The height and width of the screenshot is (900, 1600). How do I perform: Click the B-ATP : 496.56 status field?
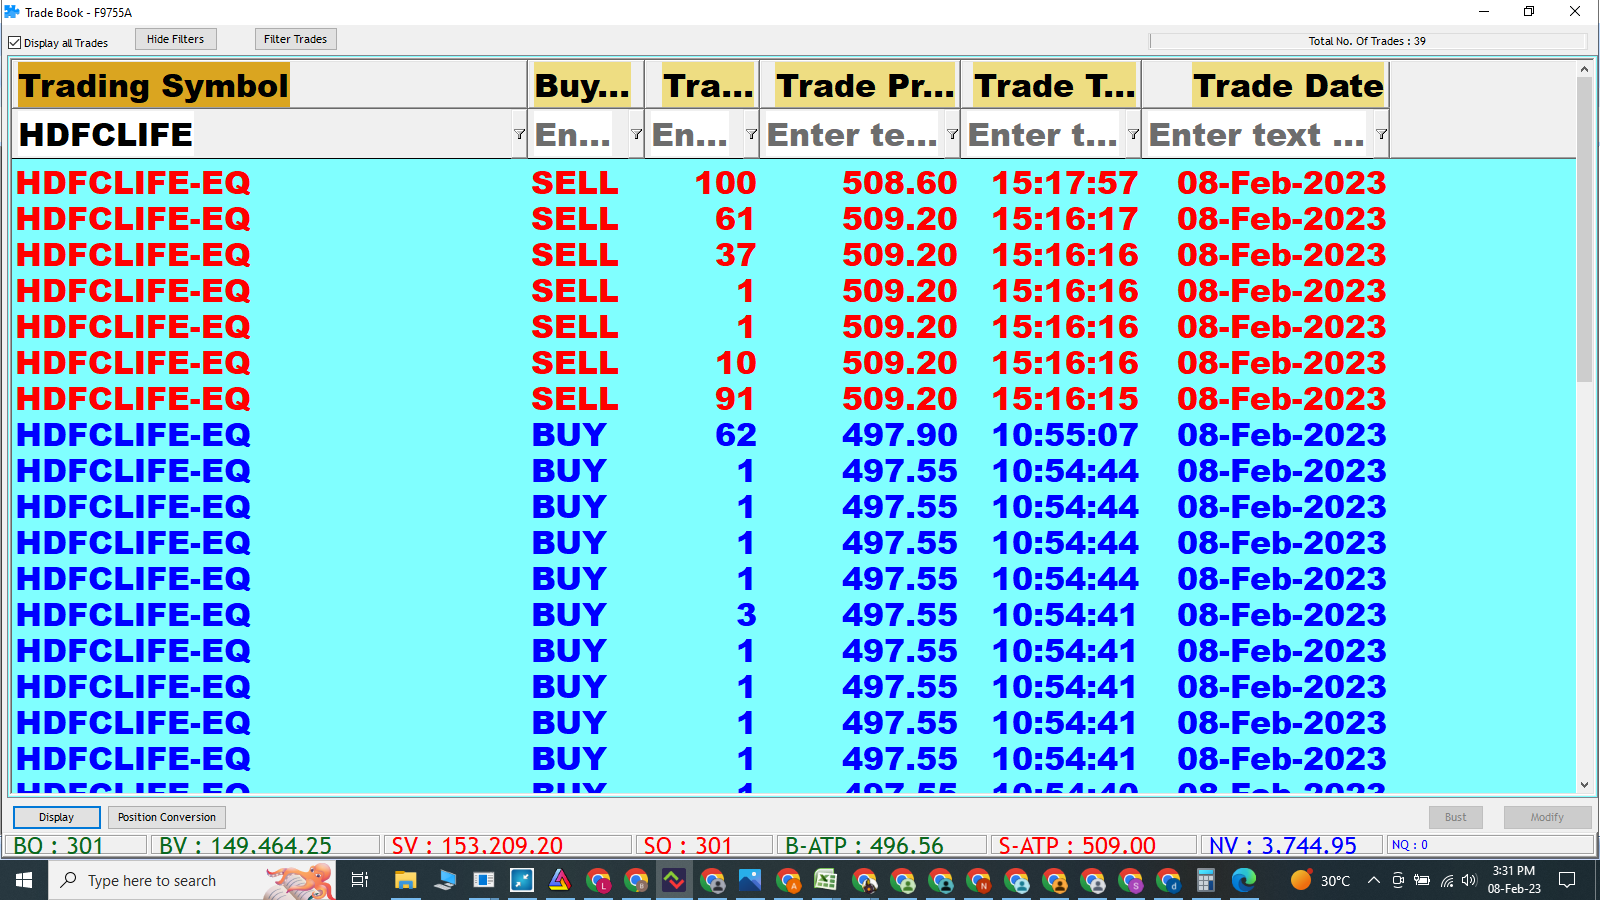click(x=882, y=845)
